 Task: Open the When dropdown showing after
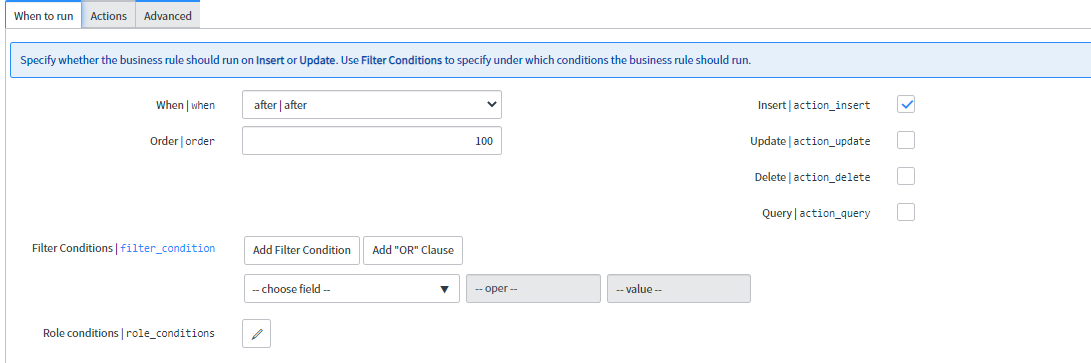pyautogui.click(x=372, y=105)
